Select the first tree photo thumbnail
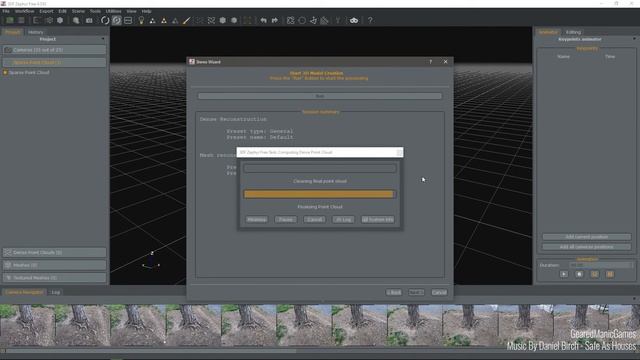 27,325
